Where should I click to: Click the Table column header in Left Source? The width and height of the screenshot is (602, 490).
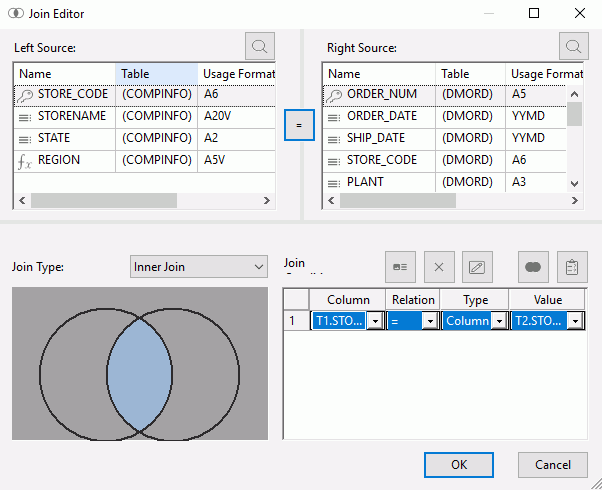[156, 74]
